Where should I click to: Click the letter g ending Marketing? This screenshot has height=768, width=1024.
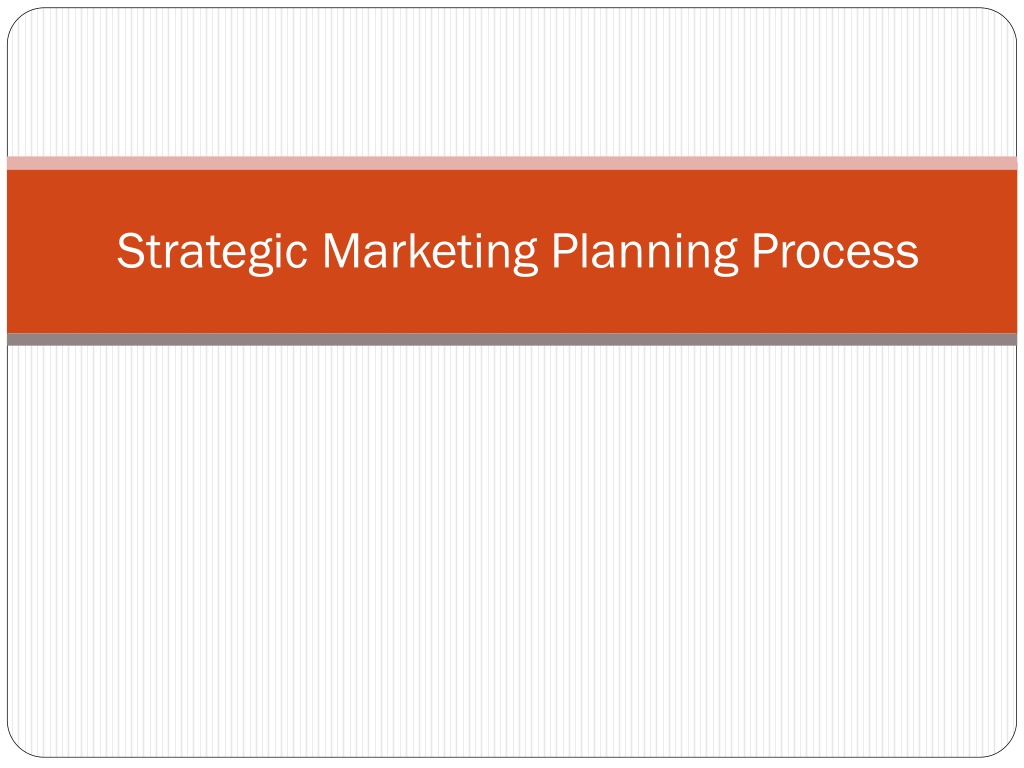point(524,257)
